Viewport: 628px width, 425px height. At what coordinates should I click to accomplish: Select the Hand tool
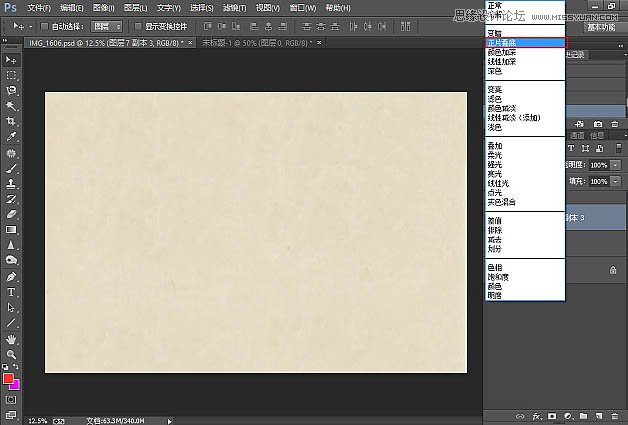click(12, 339)
